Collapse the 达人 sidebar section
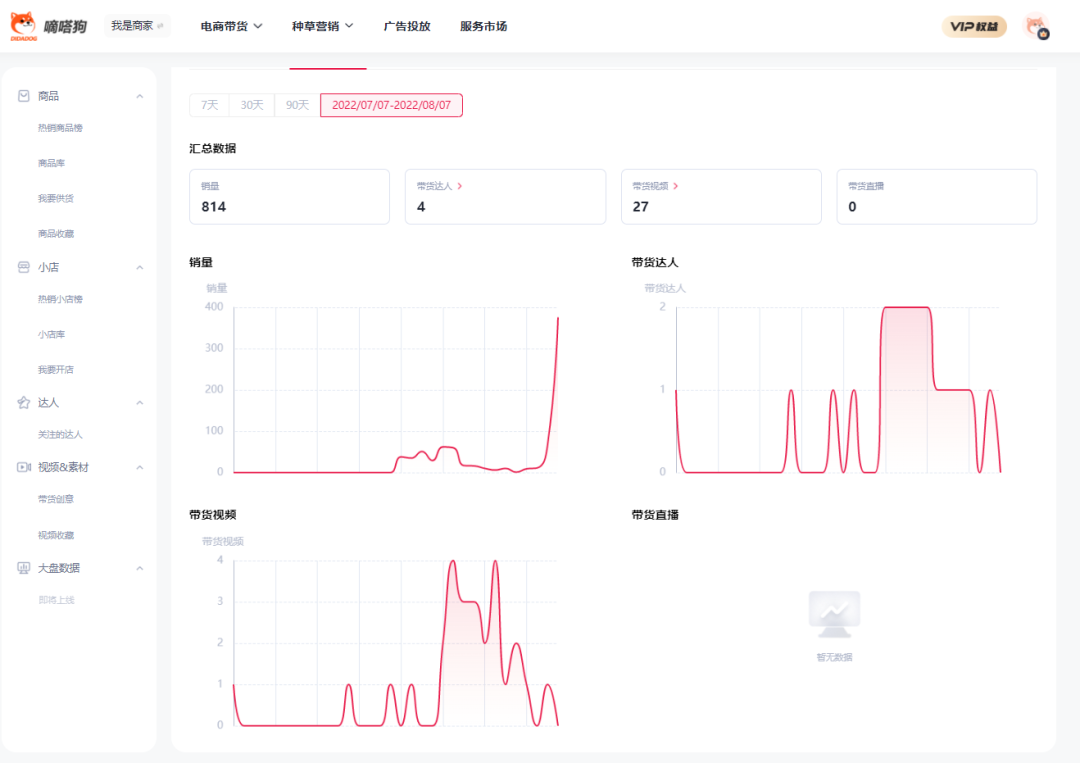 pyautogui.click(x=140, y=403)
